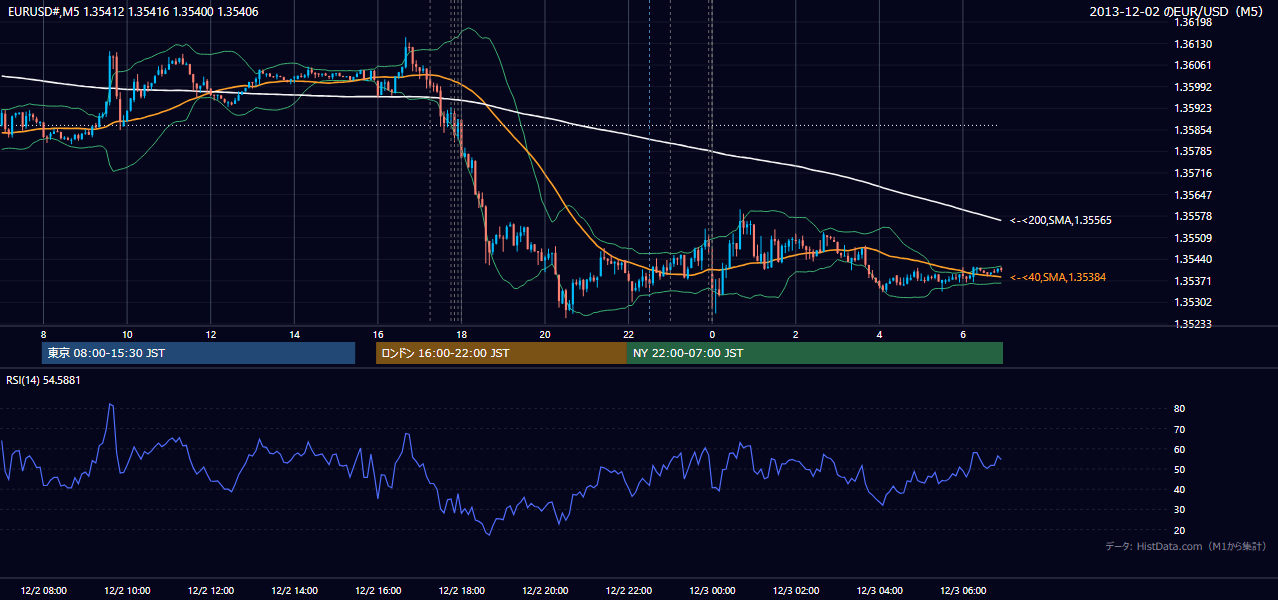Click price level 1.36061 on the axis

(x=1193, y=65)
